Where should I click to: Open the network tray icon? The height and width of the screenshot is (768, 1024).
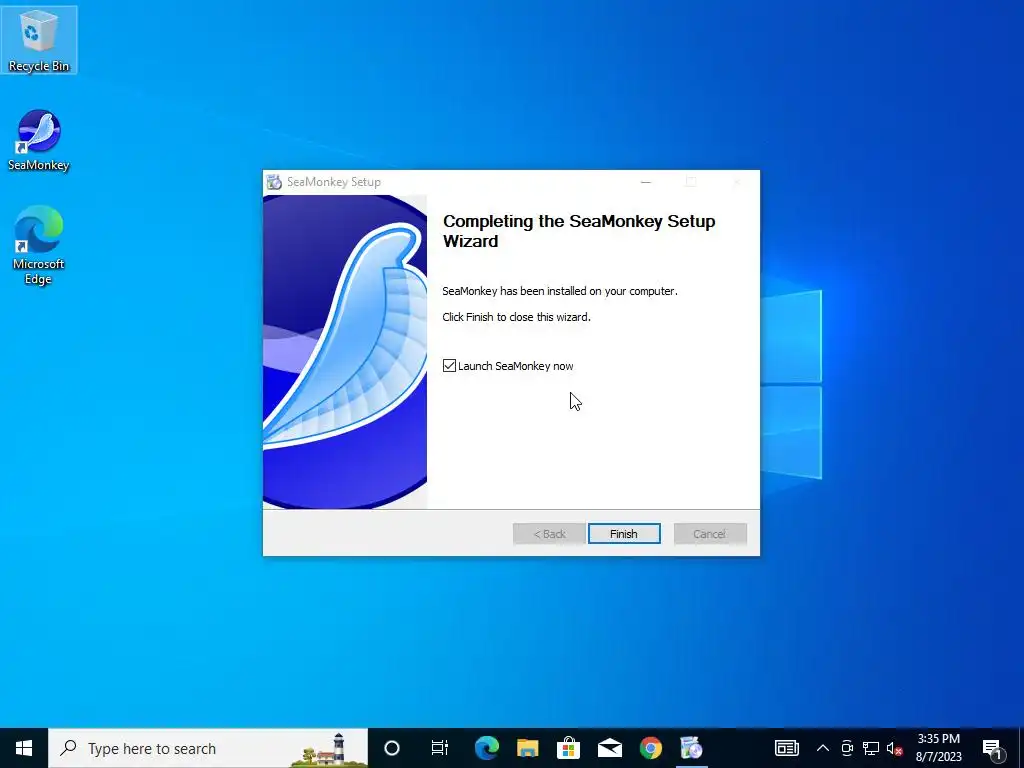tap(871, 748)
